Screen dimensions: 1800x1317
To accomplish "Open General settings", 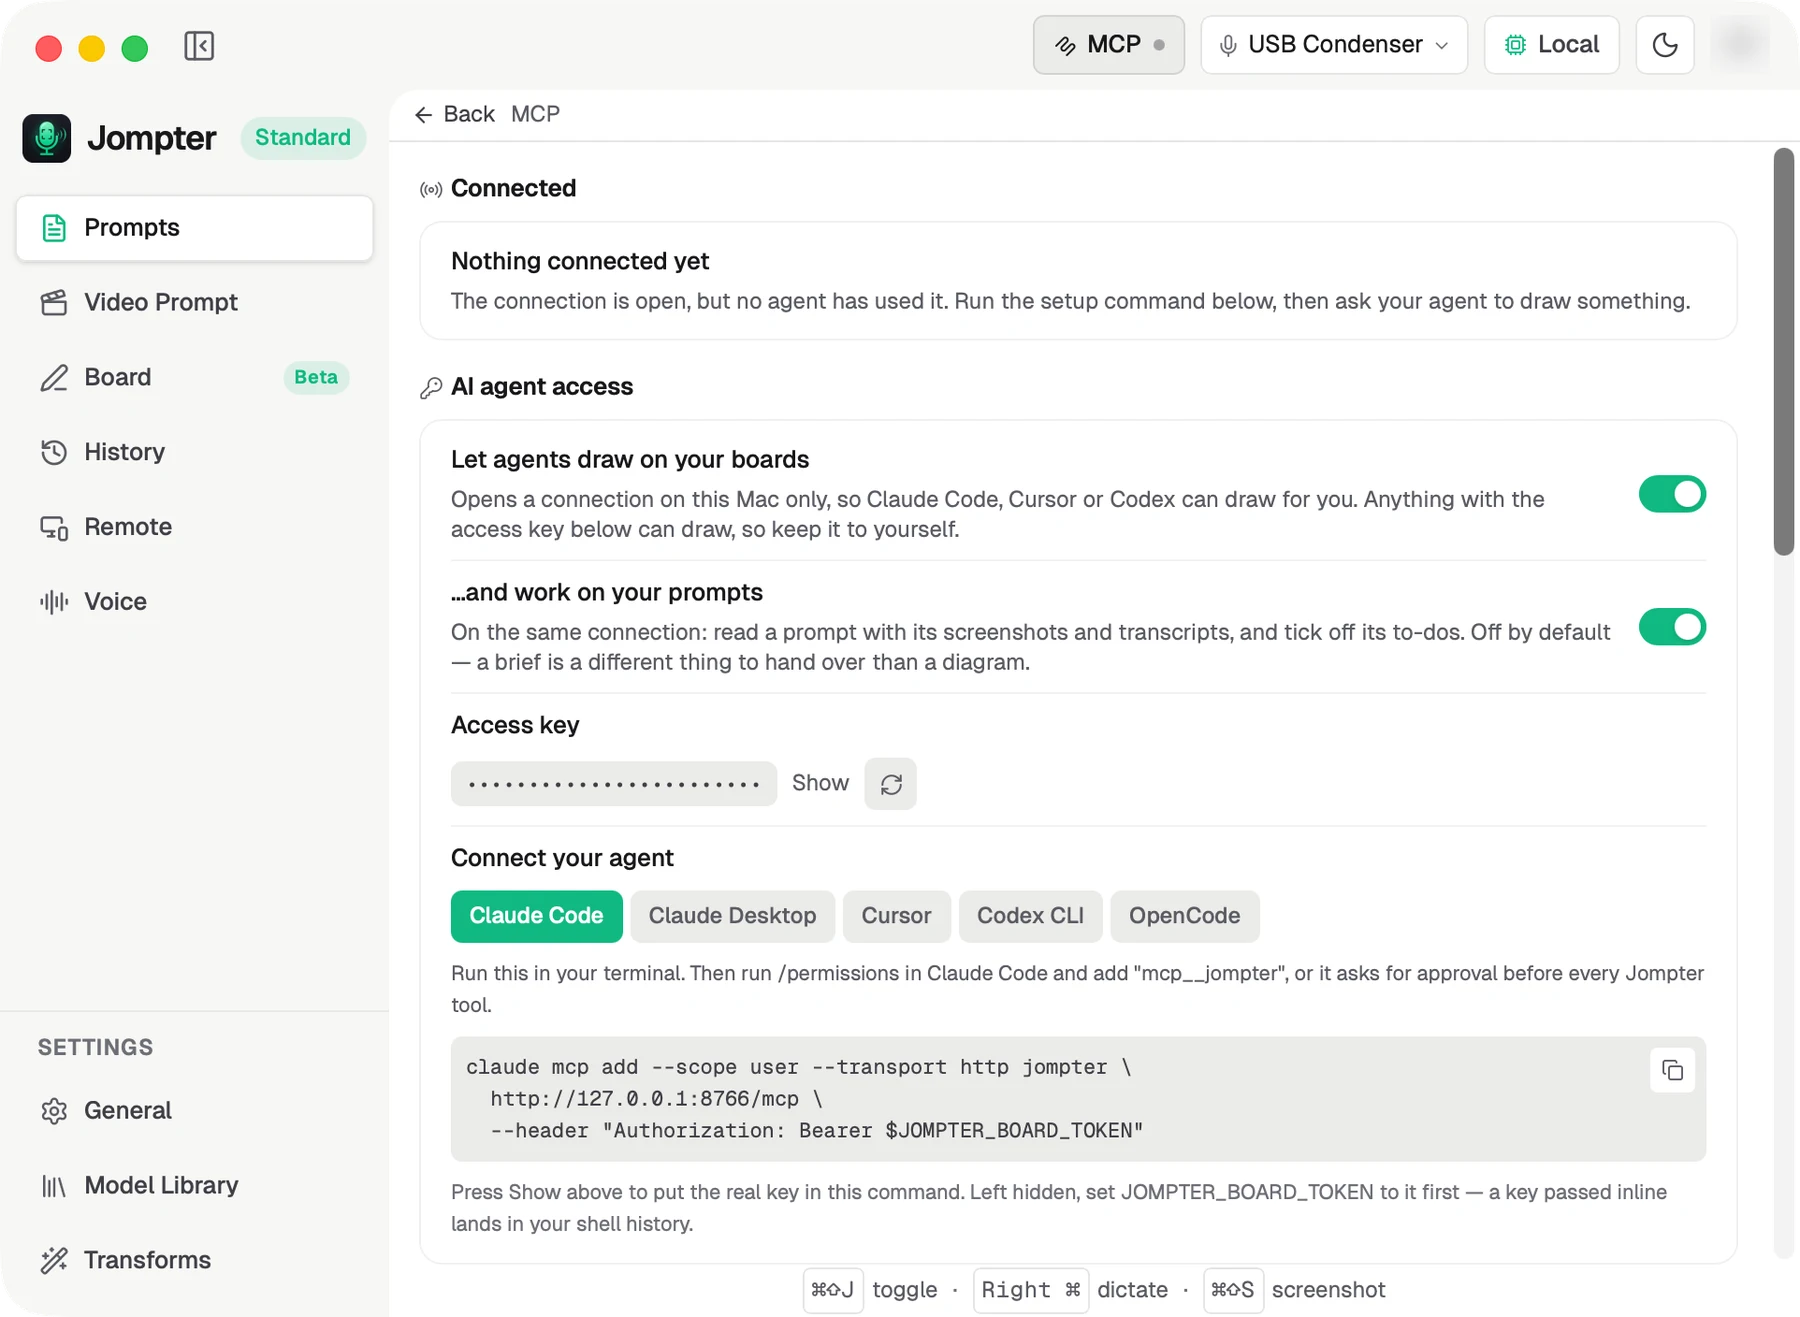I will point(195,1111).
